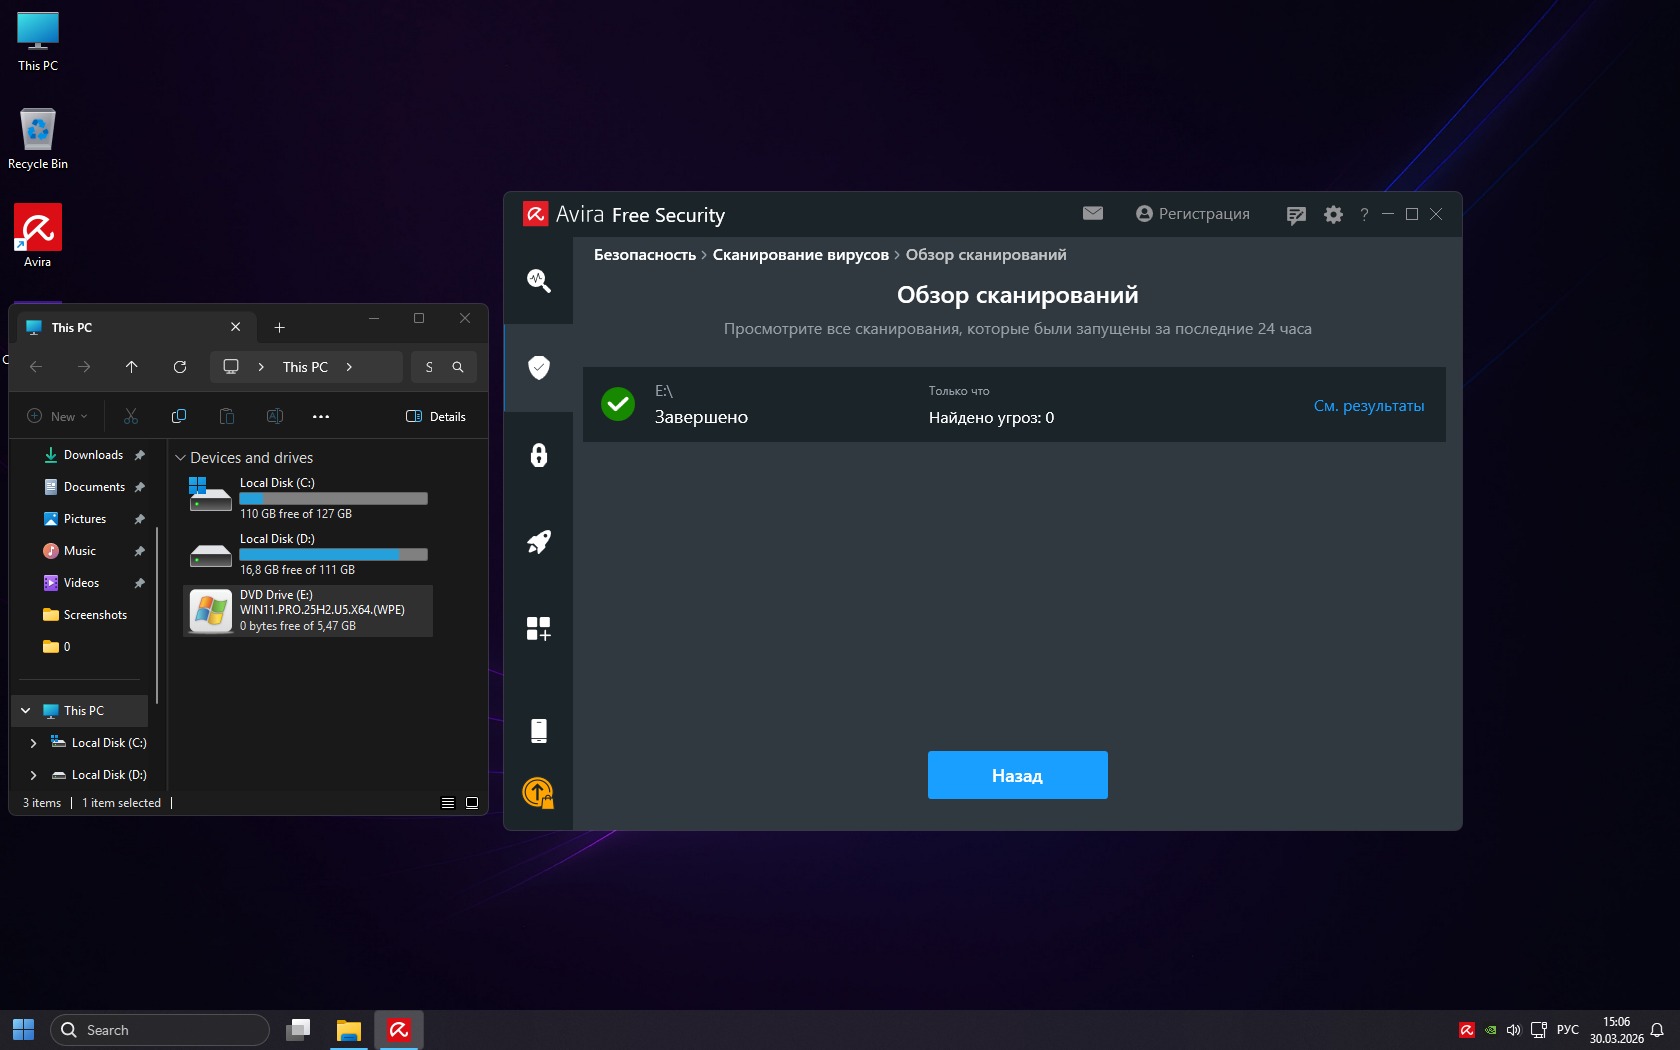Click the Avira feedback chat icon
Image resolution: width=1680 pixels, height=1050 pixels.
point(1296,215)
